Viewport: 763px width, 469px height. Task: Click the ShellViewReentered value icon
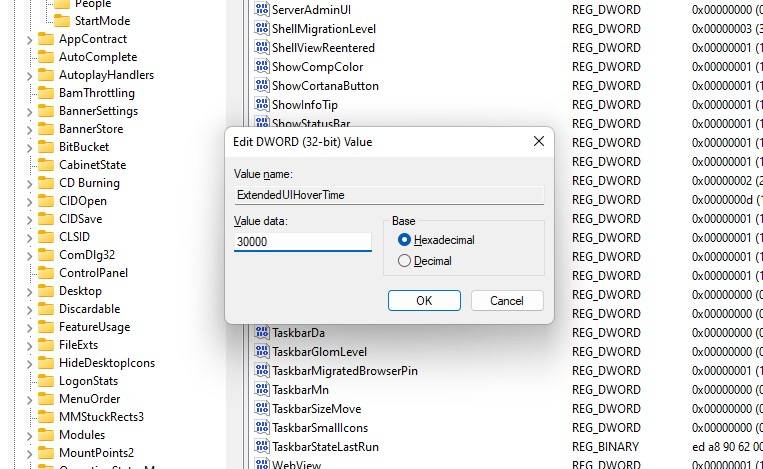pyautogui.click(x=262, y=47)
